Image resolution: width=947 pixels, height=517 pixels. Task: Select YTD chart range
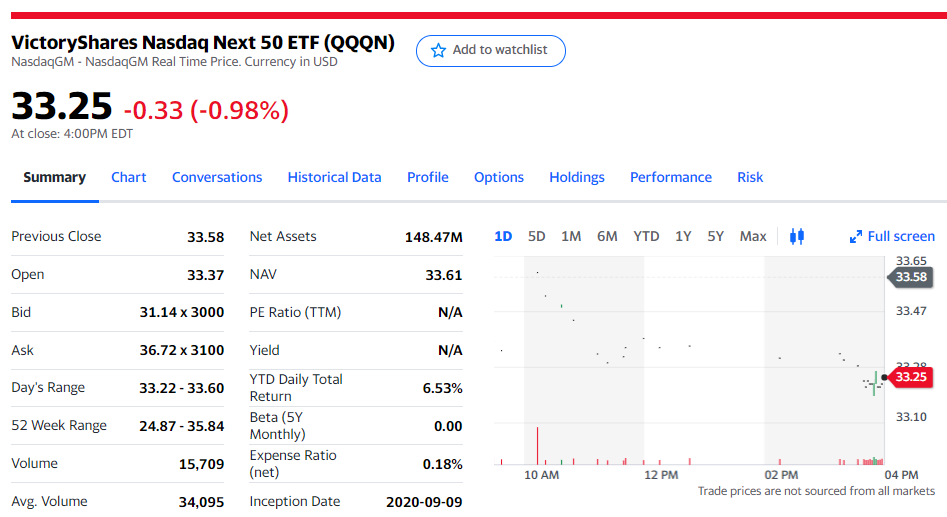pyautogui.click(x=646, y=236)
